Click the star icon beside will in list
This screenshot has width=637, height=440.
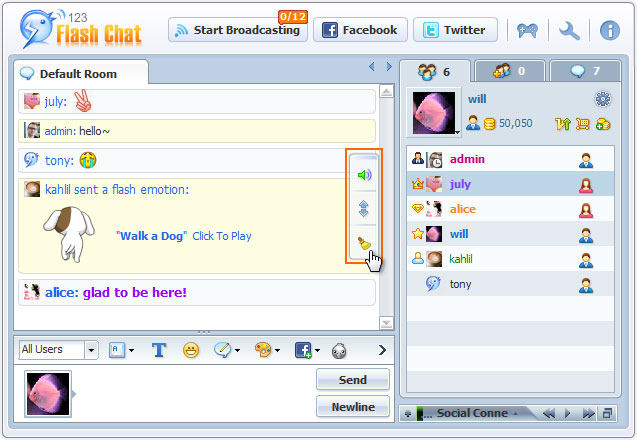417,234
